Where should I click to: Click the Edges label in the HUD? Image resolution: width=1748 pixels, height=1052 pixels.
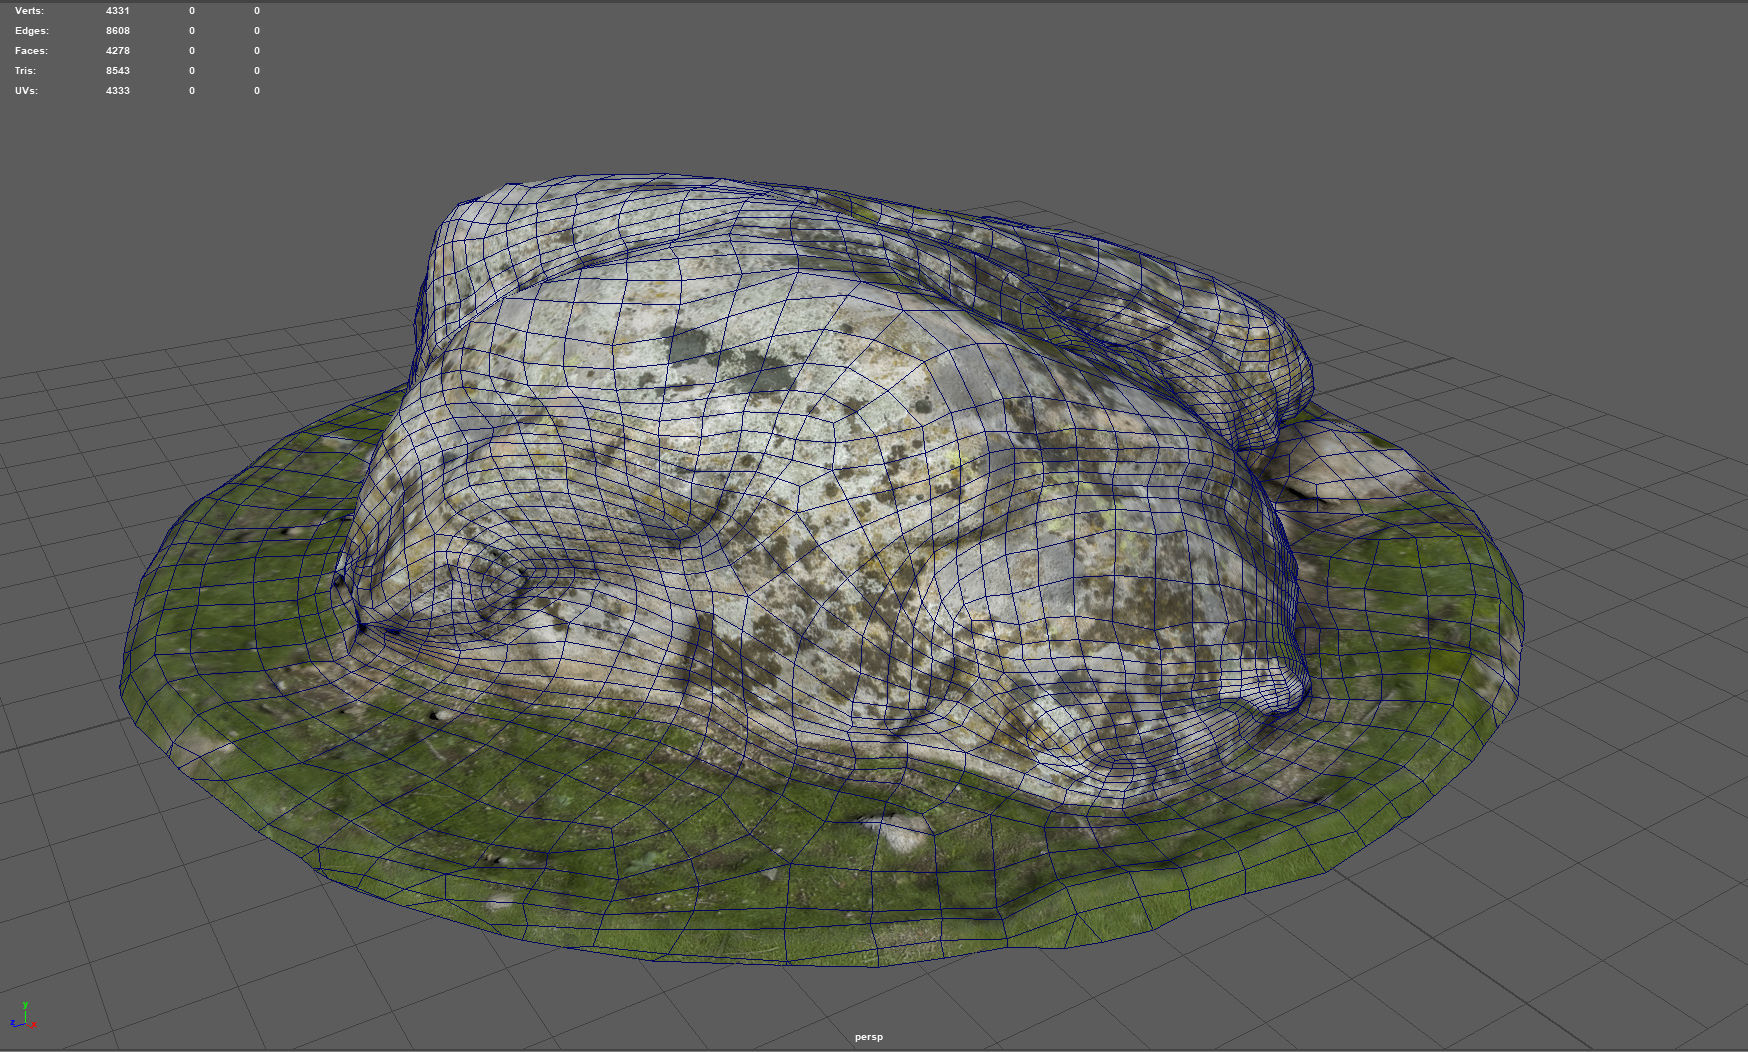coord(32,31)
